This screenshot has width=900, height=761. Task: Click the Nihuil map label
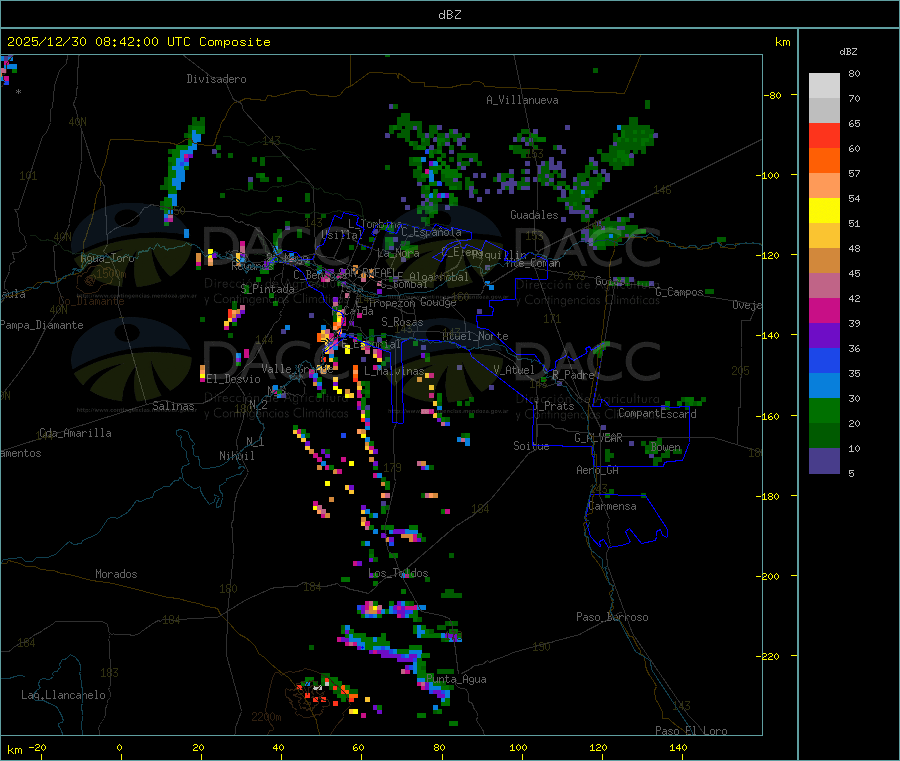coord(237,456)
